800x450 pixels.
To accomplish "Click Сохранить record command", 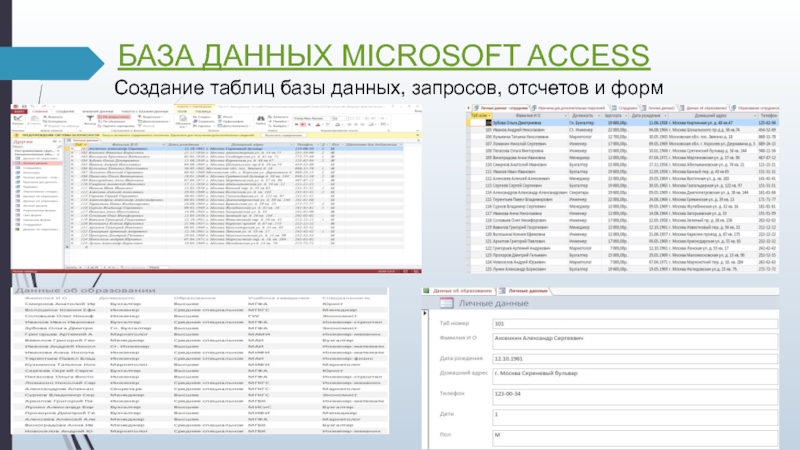I will click(x=204, y=121).
